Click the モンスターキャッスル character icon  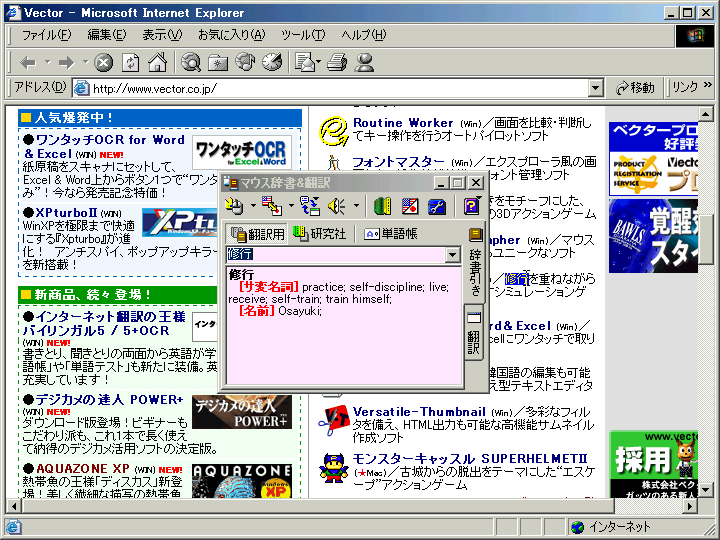(333, 467)
